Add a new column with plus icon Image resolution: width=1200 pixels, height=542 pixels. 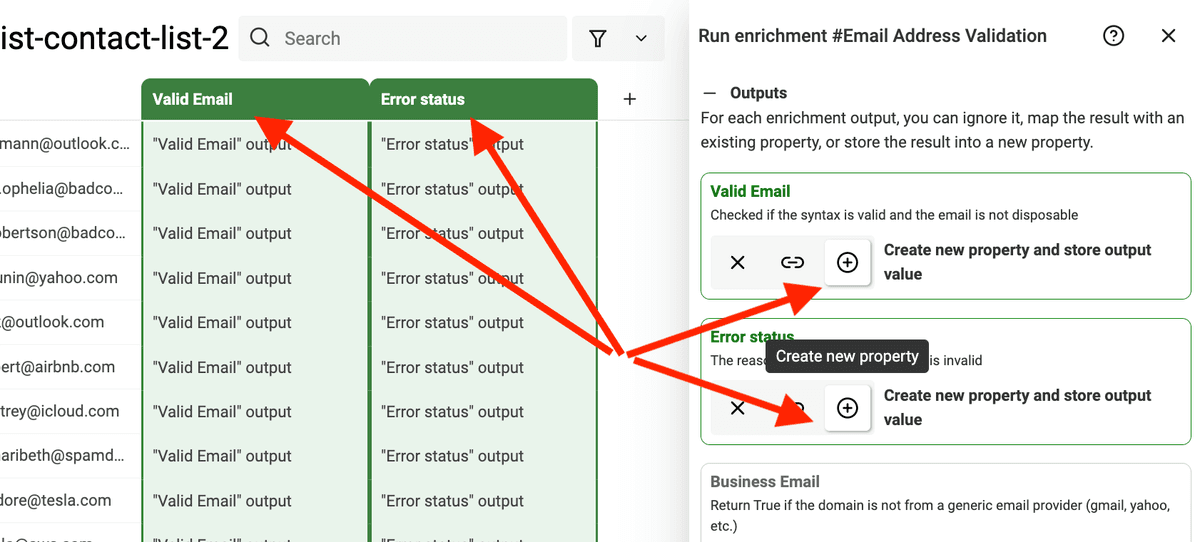[629, 99]
